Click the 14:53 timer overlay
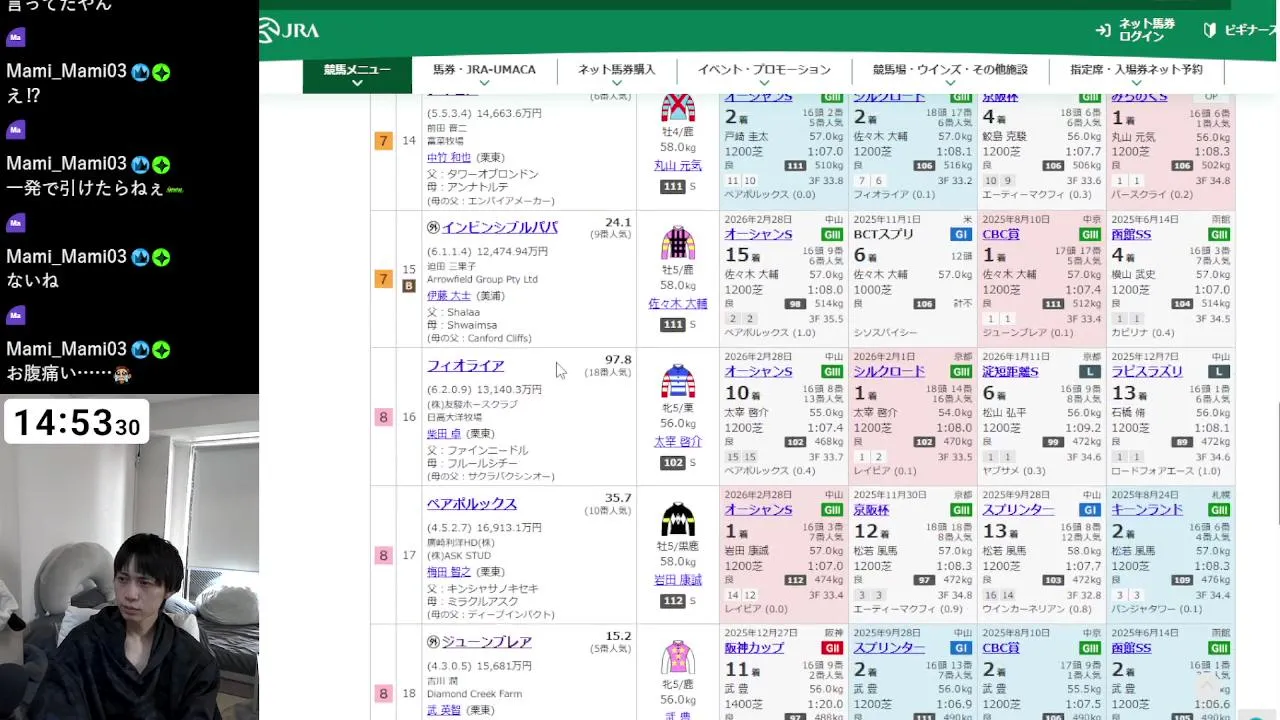 point(76,423)
